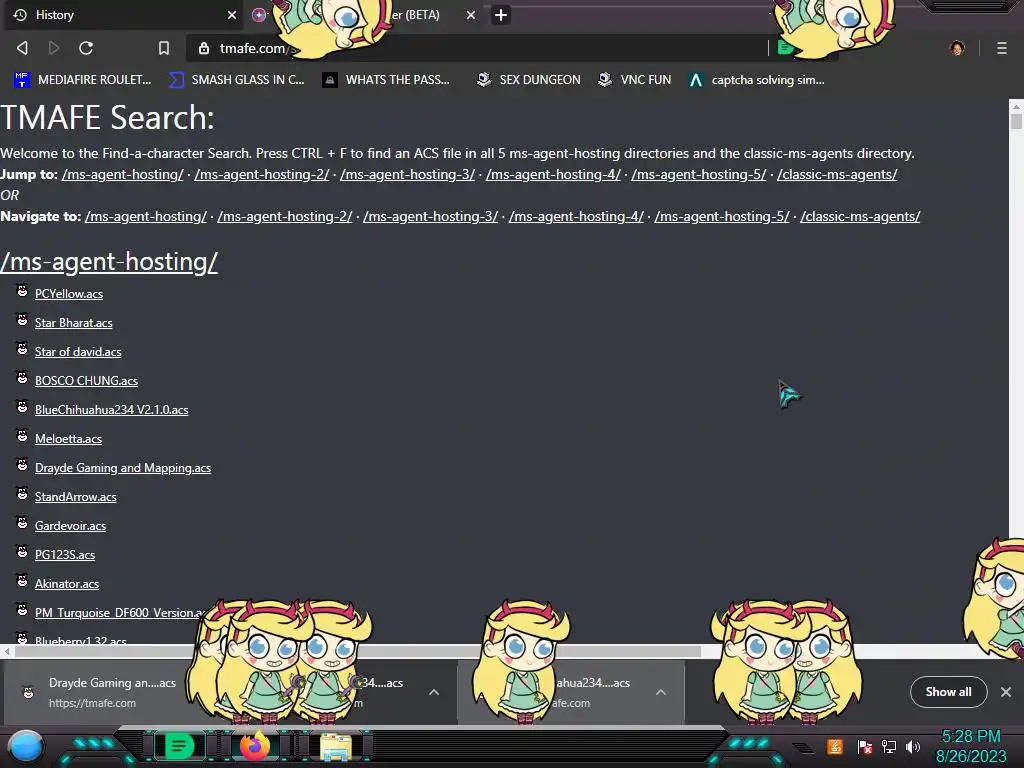Image resolution: width=1024 pixels, height=768 pixels.
Task: Click the padlock site security icon
Action: pyautogui.click(x=204, y=48)
